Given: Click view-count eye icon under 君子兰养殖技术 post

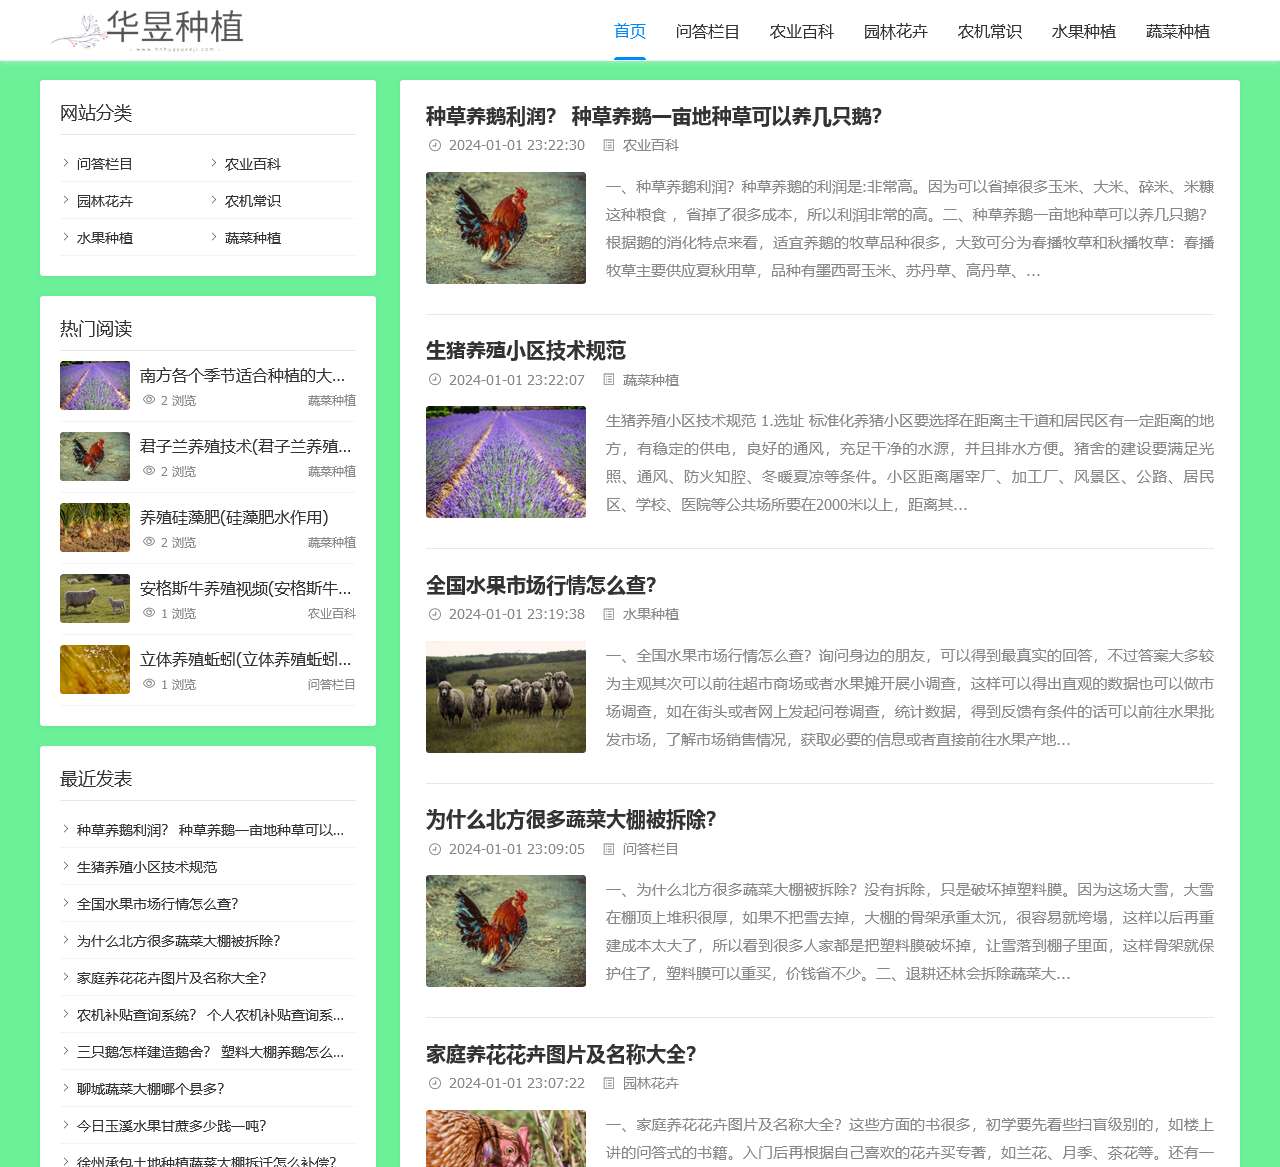Looking at the screenshot, I should pyautogui.click(x=149, y=471).
